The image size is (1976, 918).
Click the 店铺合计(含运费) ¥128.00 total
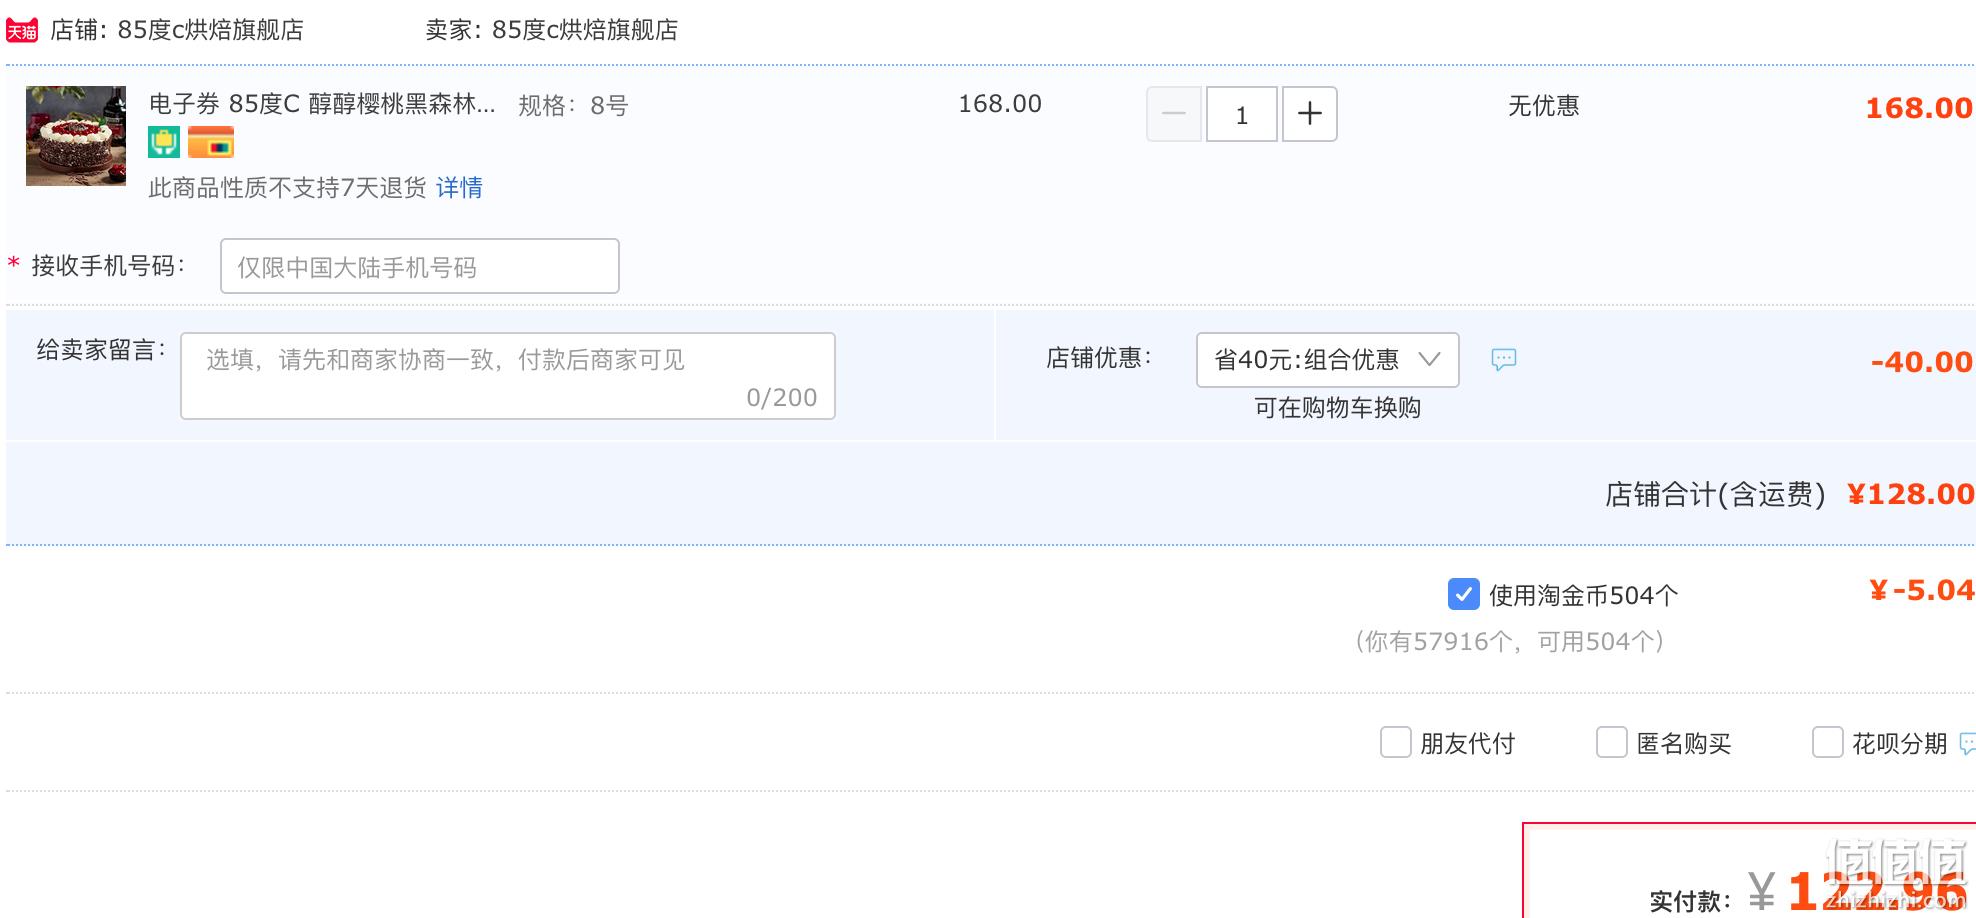click(x=1790, y=494)
